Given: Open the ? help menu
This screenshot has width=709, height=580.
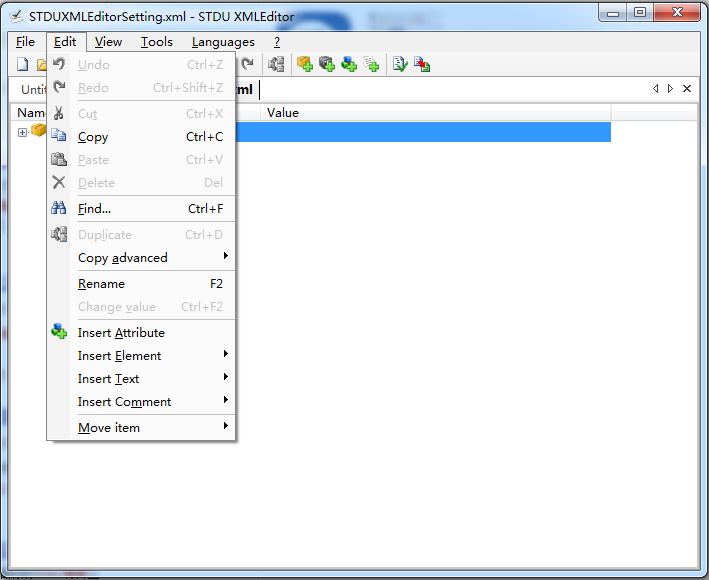Looking at the screenshot, I should 277,42.
